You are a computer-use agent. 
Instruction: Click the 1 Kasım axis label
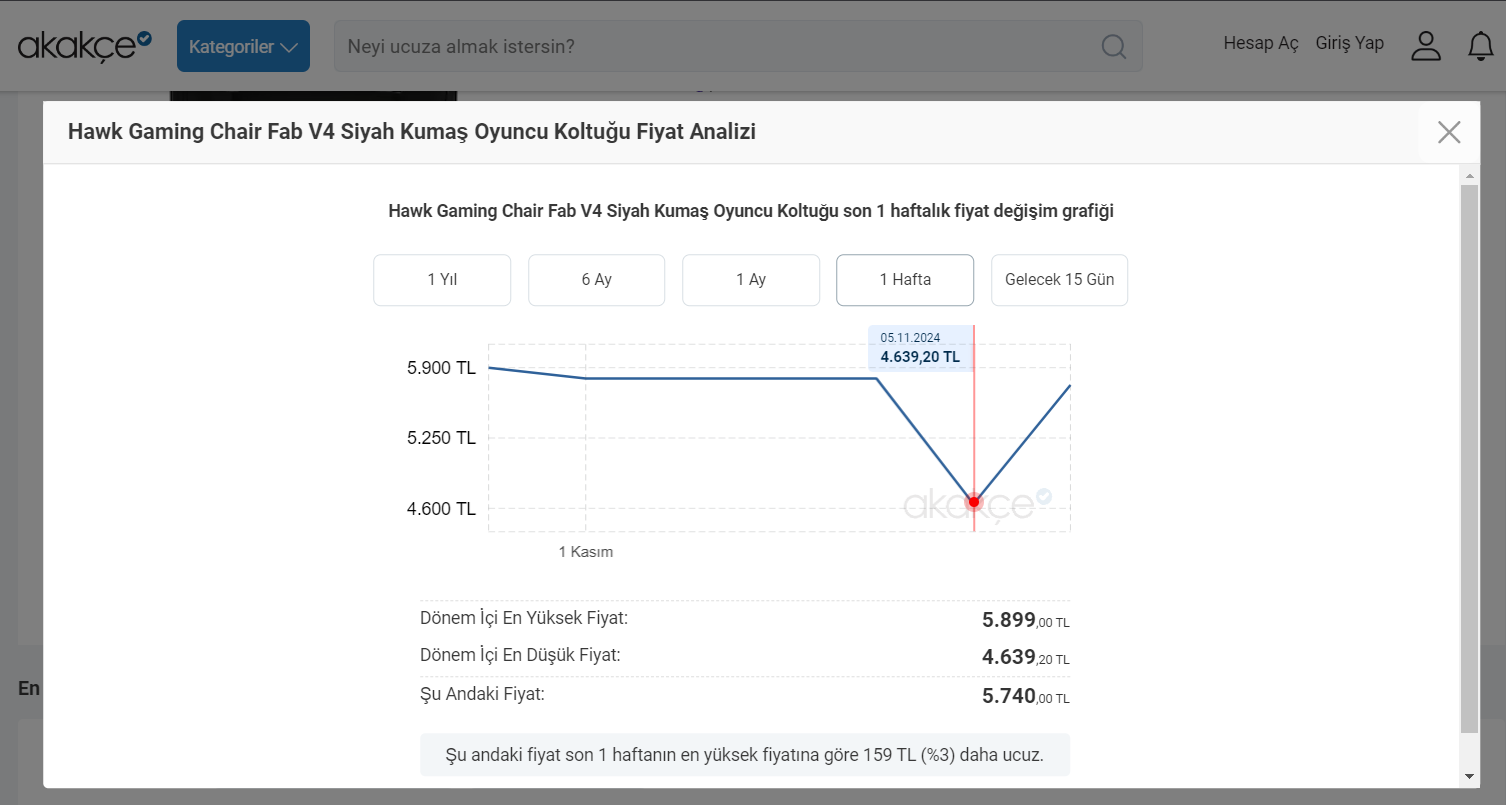point(585,552)
